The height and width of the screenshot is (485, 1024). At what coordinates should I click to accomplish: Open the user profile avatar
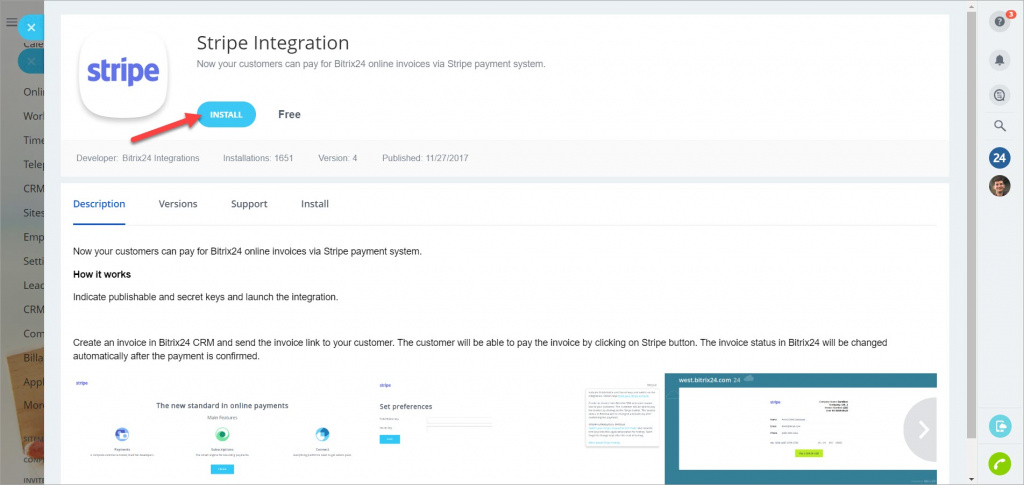pyautogui.click(x=999, y=186)
